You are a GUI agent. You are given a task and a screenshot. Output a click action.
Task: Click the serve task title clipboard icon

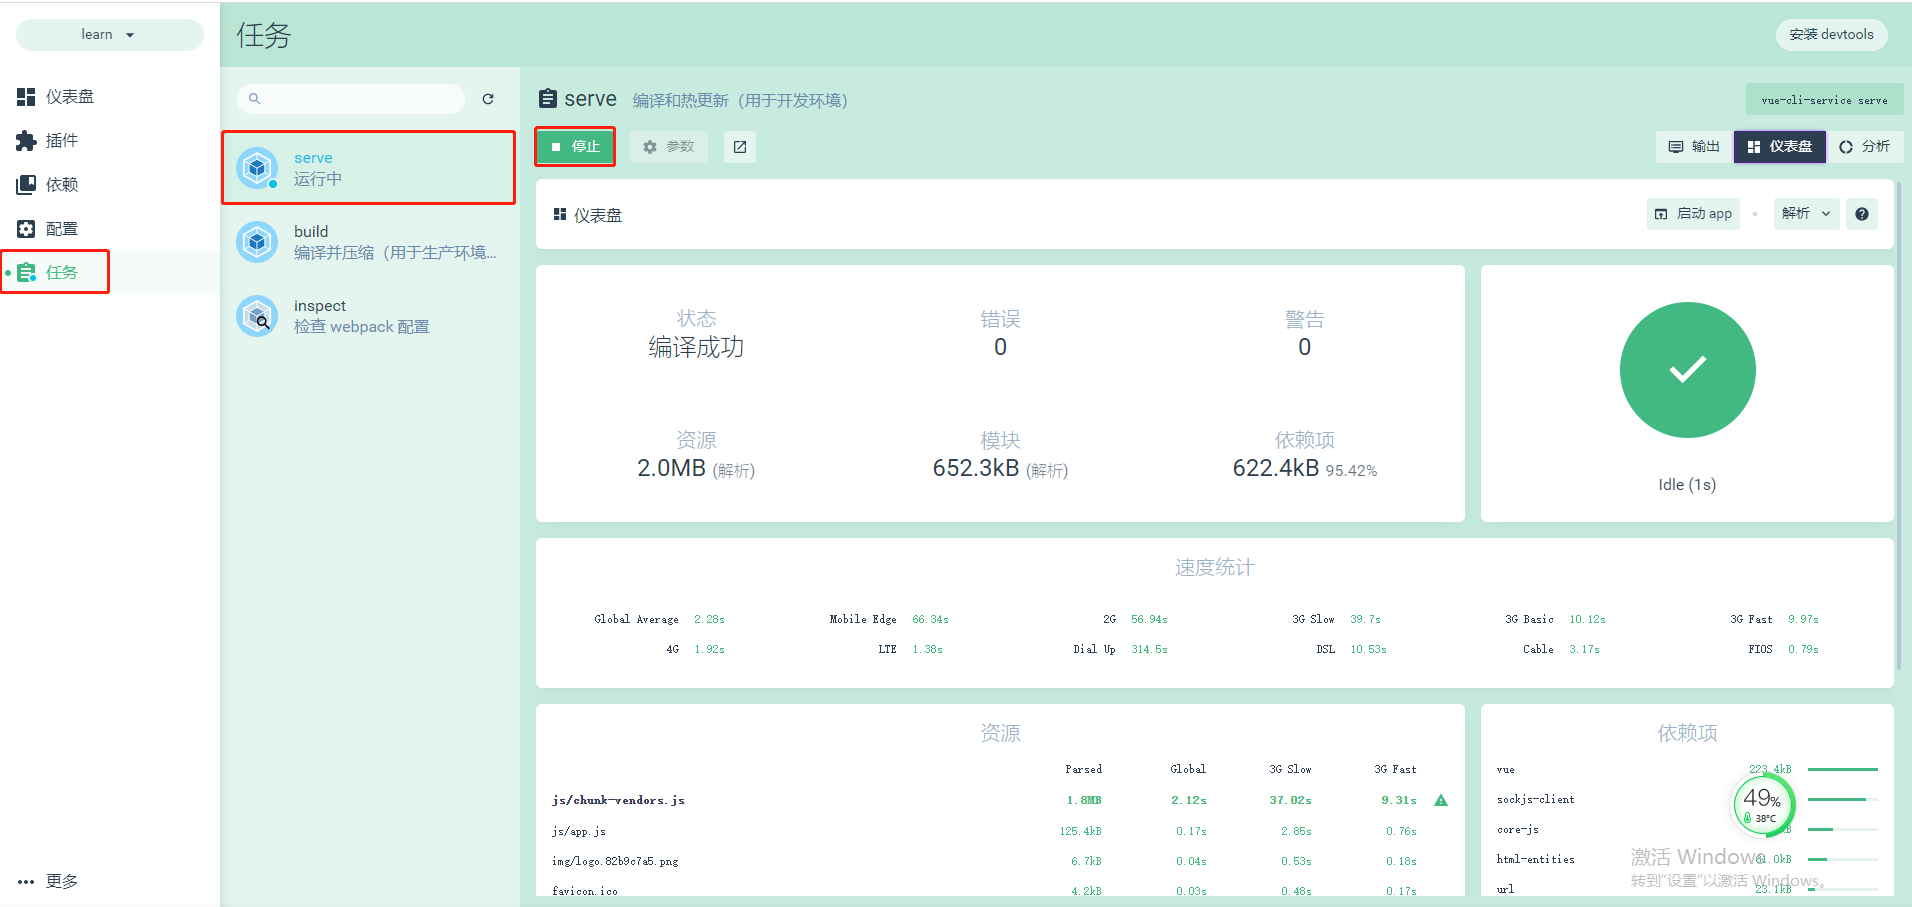548,99
